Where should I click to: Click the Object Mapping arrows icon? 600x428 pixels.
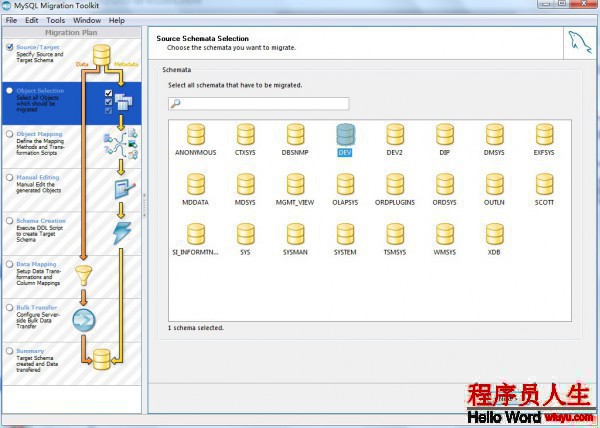pos(121,144)
